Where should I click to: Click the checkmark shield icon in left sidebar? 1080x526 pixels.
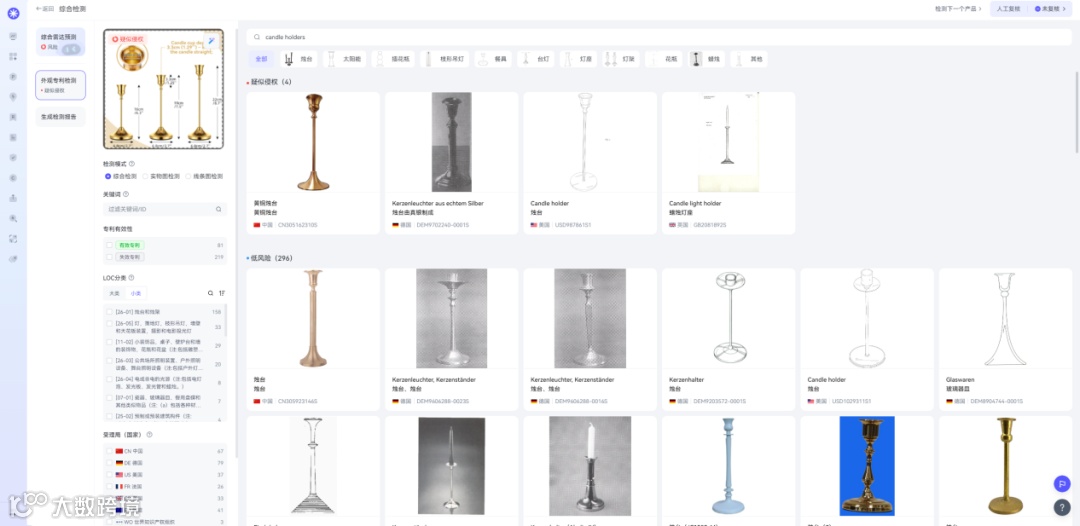[x=13, y=157]
